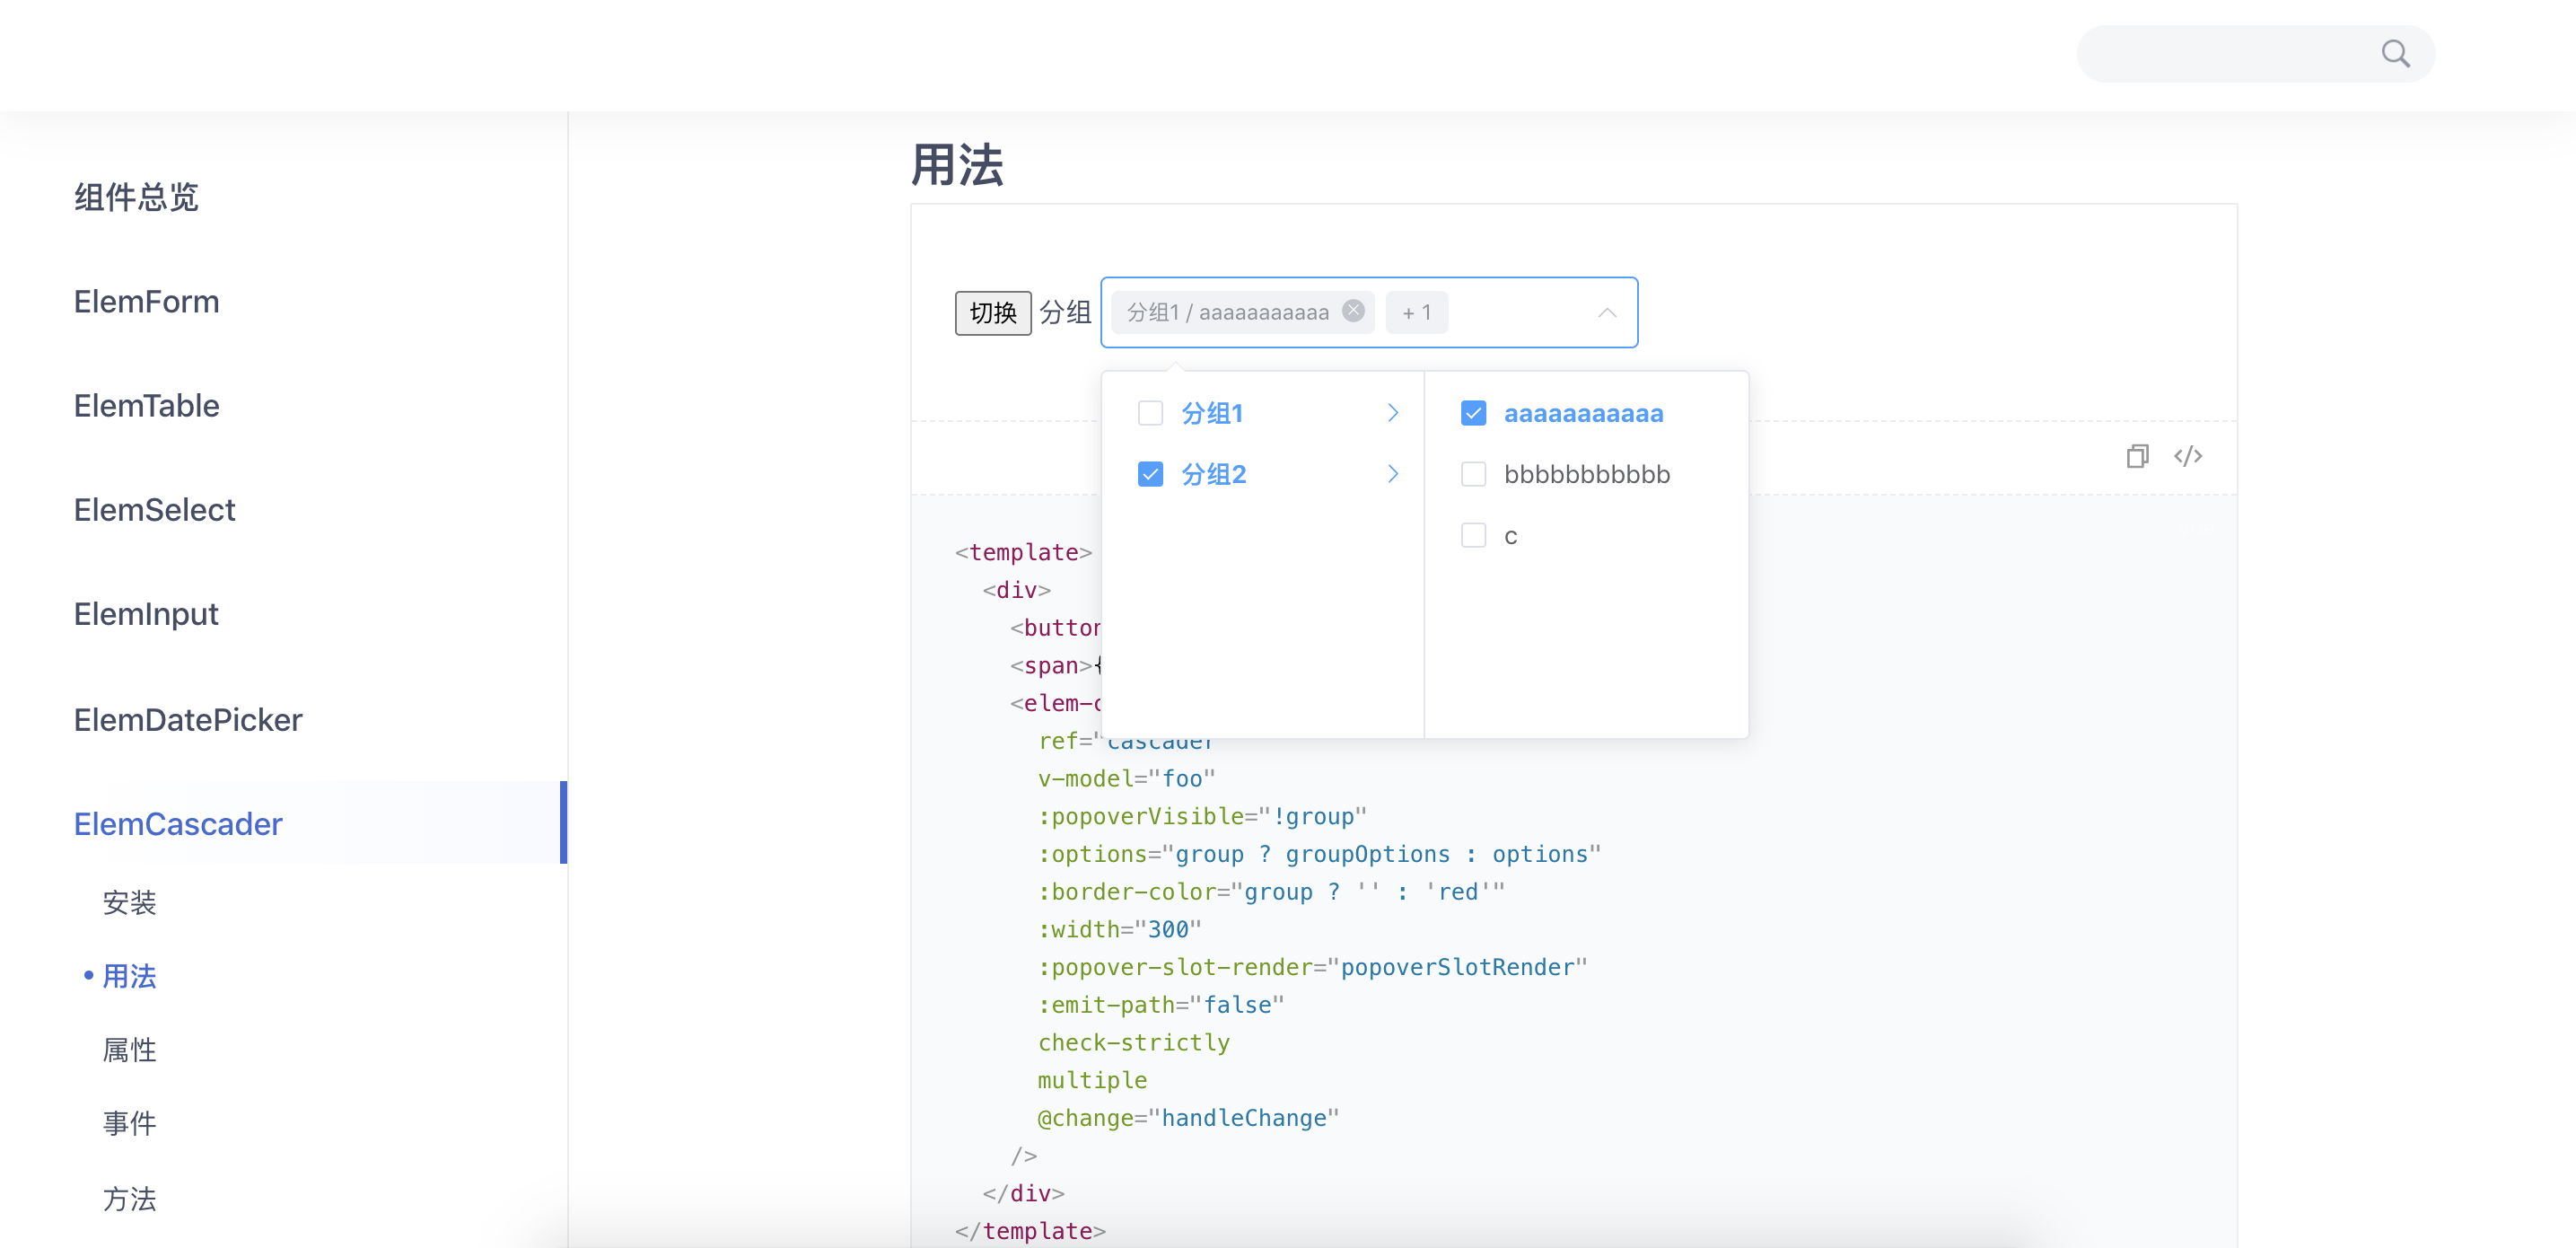Jump to the 事件 section
Image resolution: width=2576 pixels, height=1248 pixels.
130,1122
